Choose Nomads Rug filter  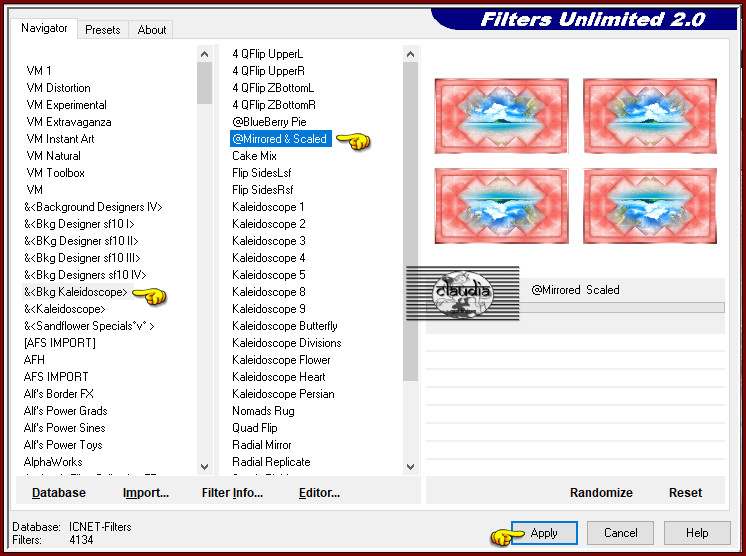[x=263, y=411]
